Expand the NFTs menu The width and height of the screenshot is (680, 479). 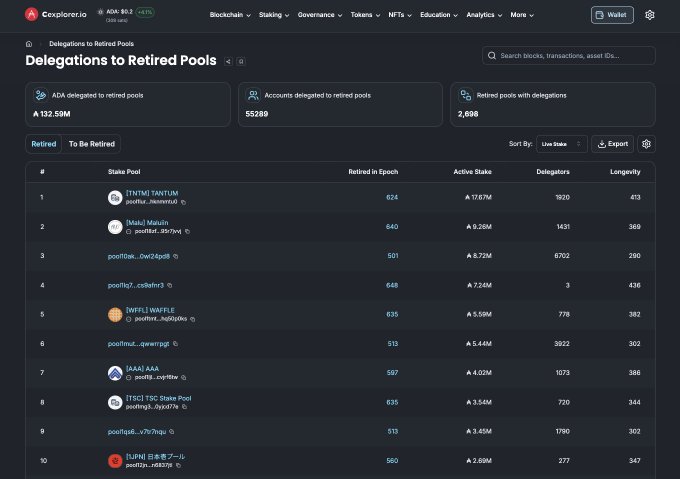click(x=400, y=15)
